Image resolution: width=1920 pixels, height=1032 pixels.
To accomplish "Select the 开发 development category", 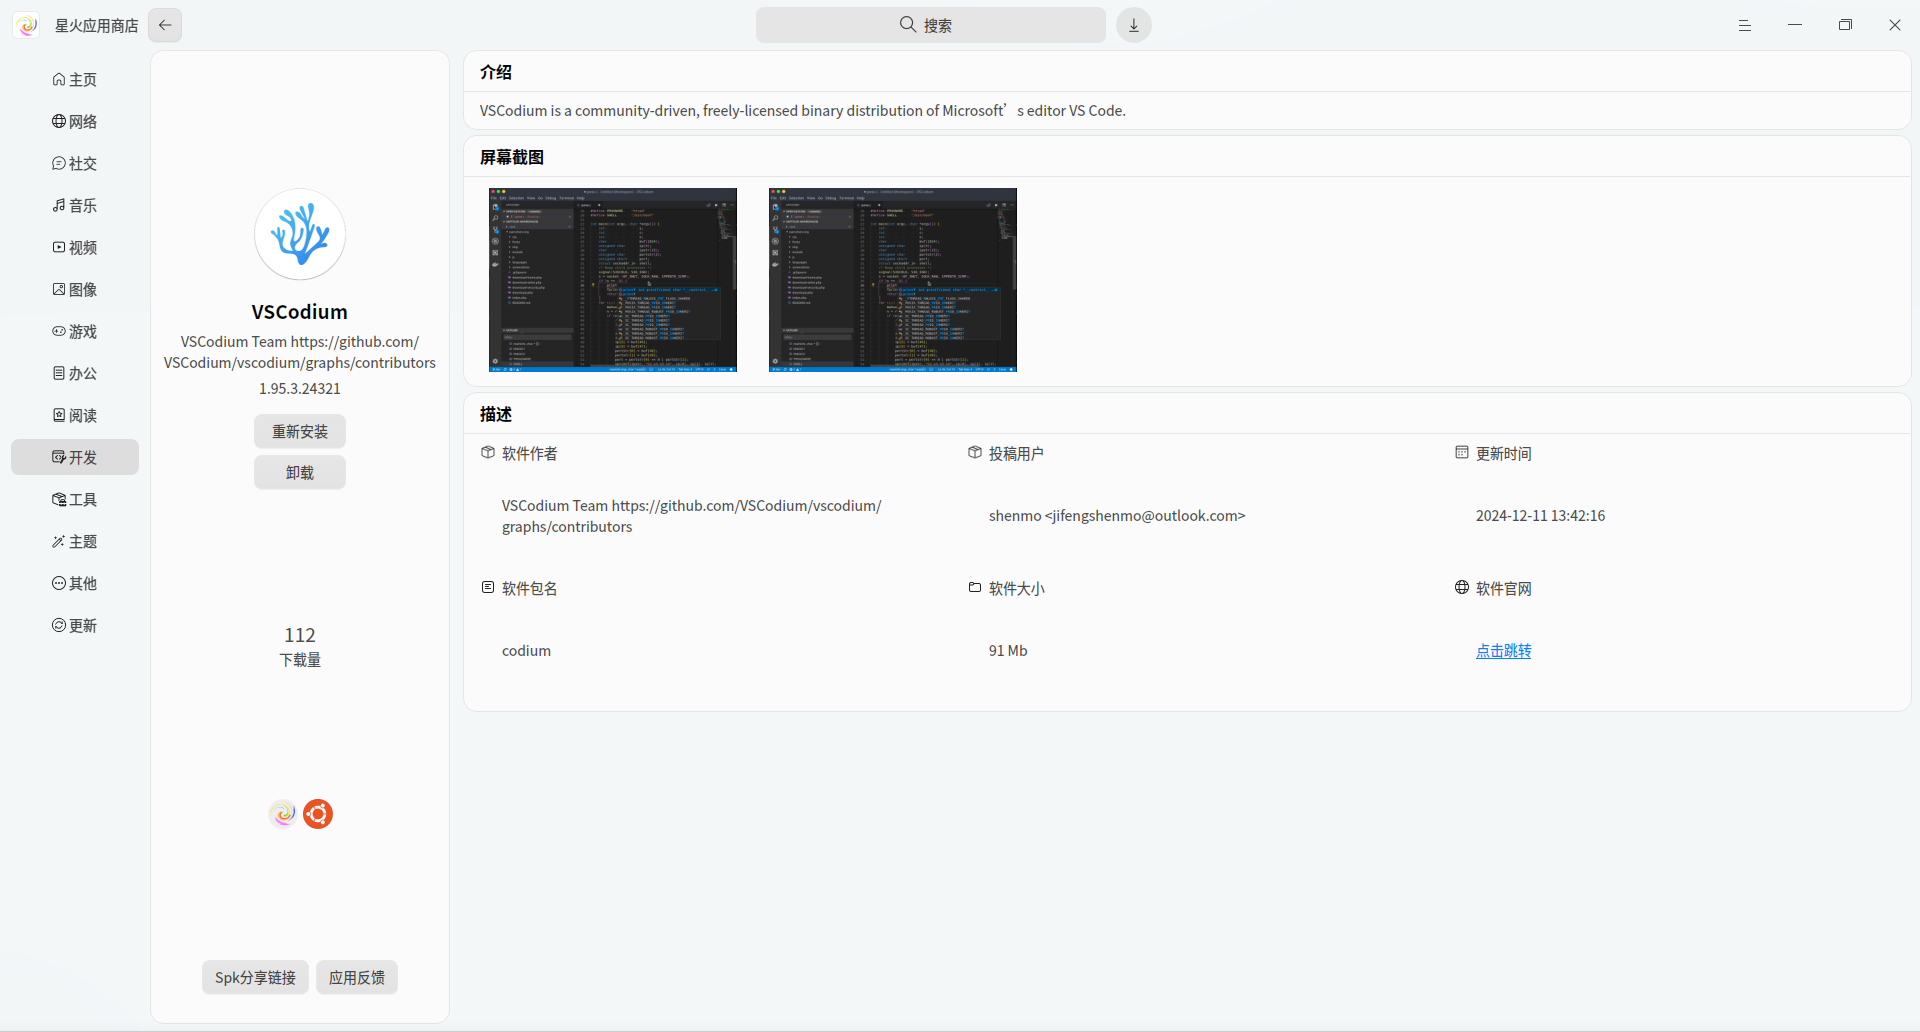I will 75,457.
